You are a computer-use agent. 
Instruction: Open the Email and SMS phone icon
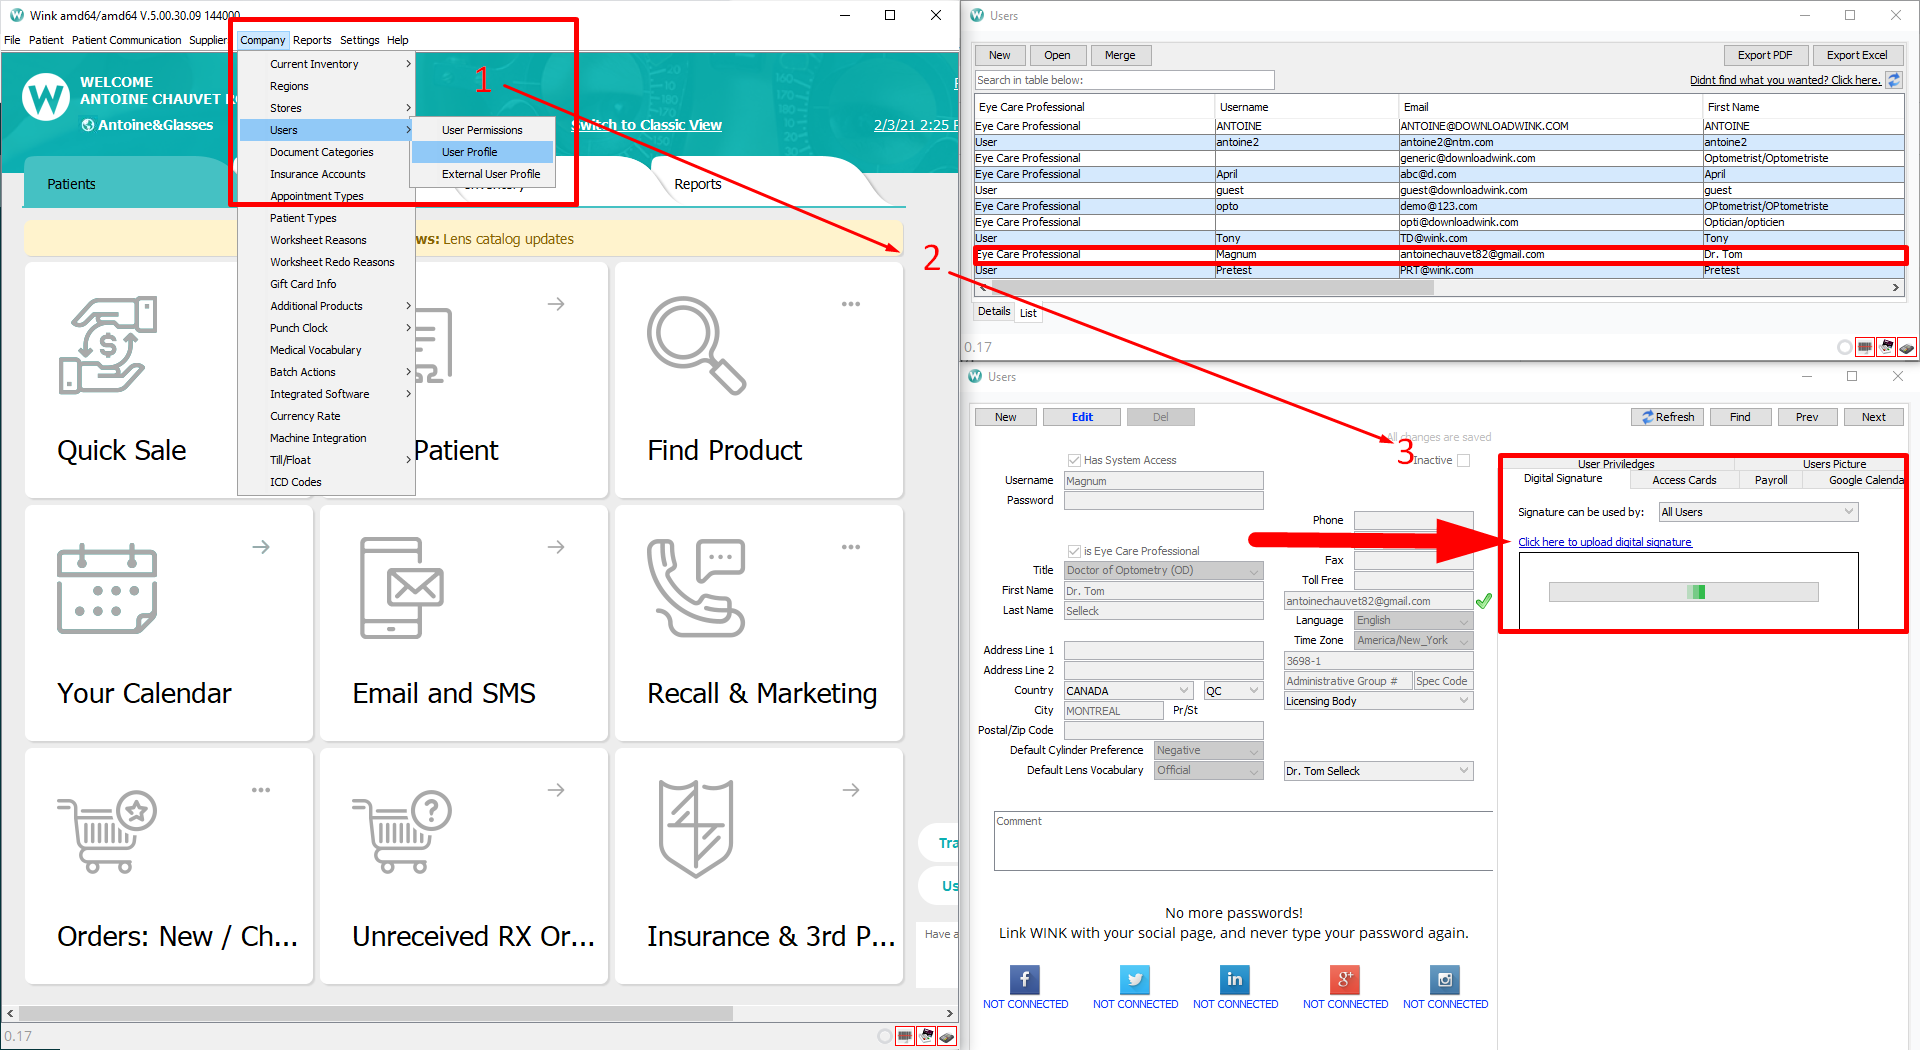click(402, 588)
